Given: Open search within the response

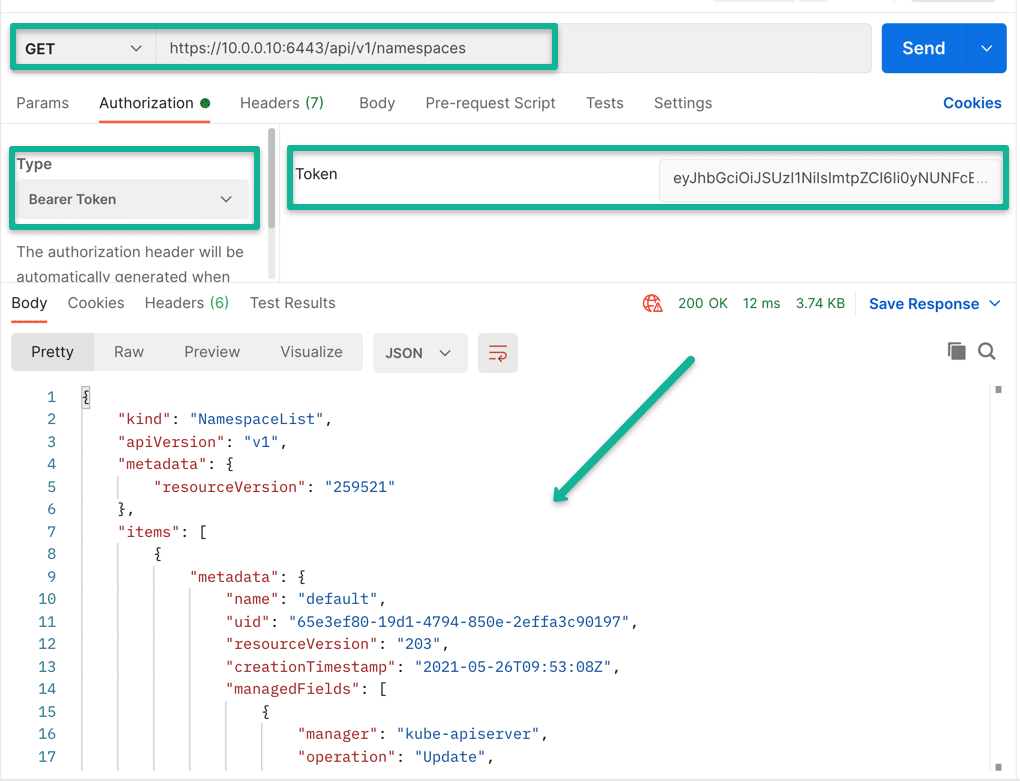Looking at the screenshot, I should click(984, 352).
